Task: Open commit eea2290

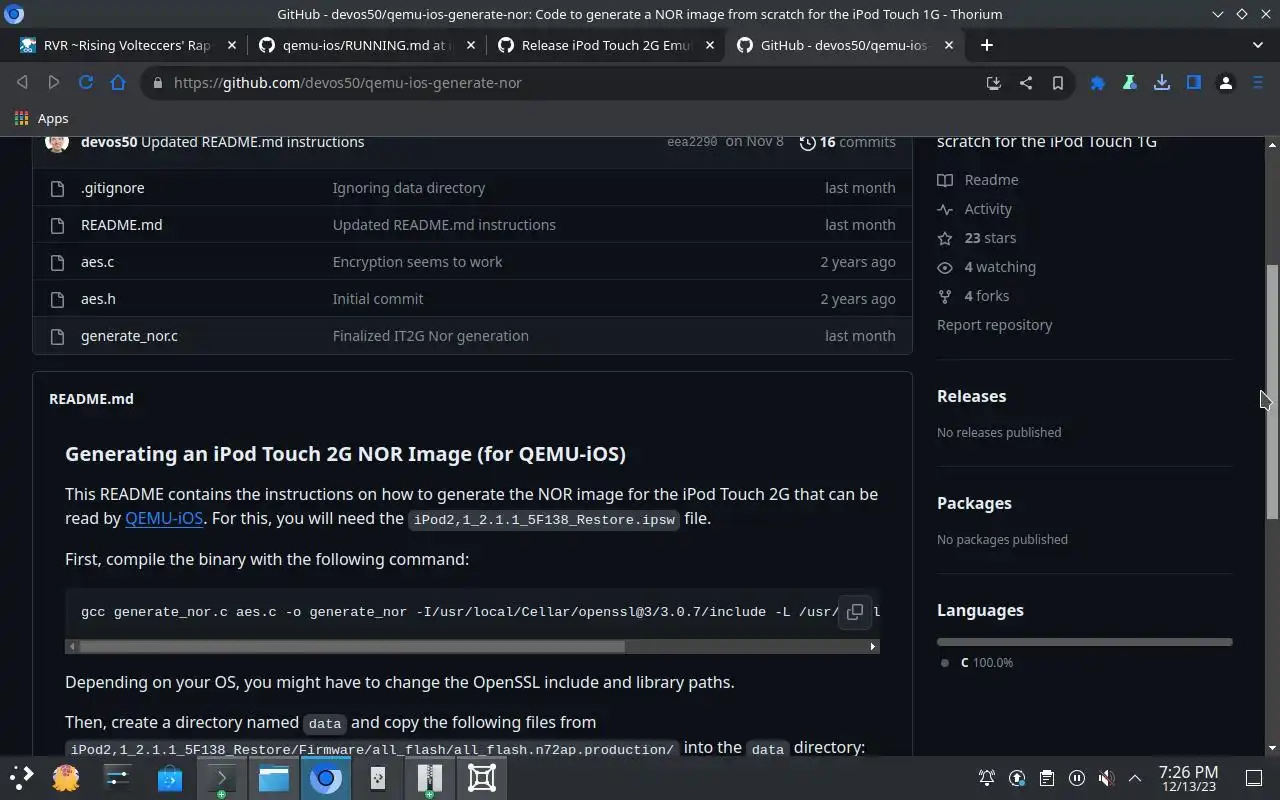Action: click(x=692, y=142)
